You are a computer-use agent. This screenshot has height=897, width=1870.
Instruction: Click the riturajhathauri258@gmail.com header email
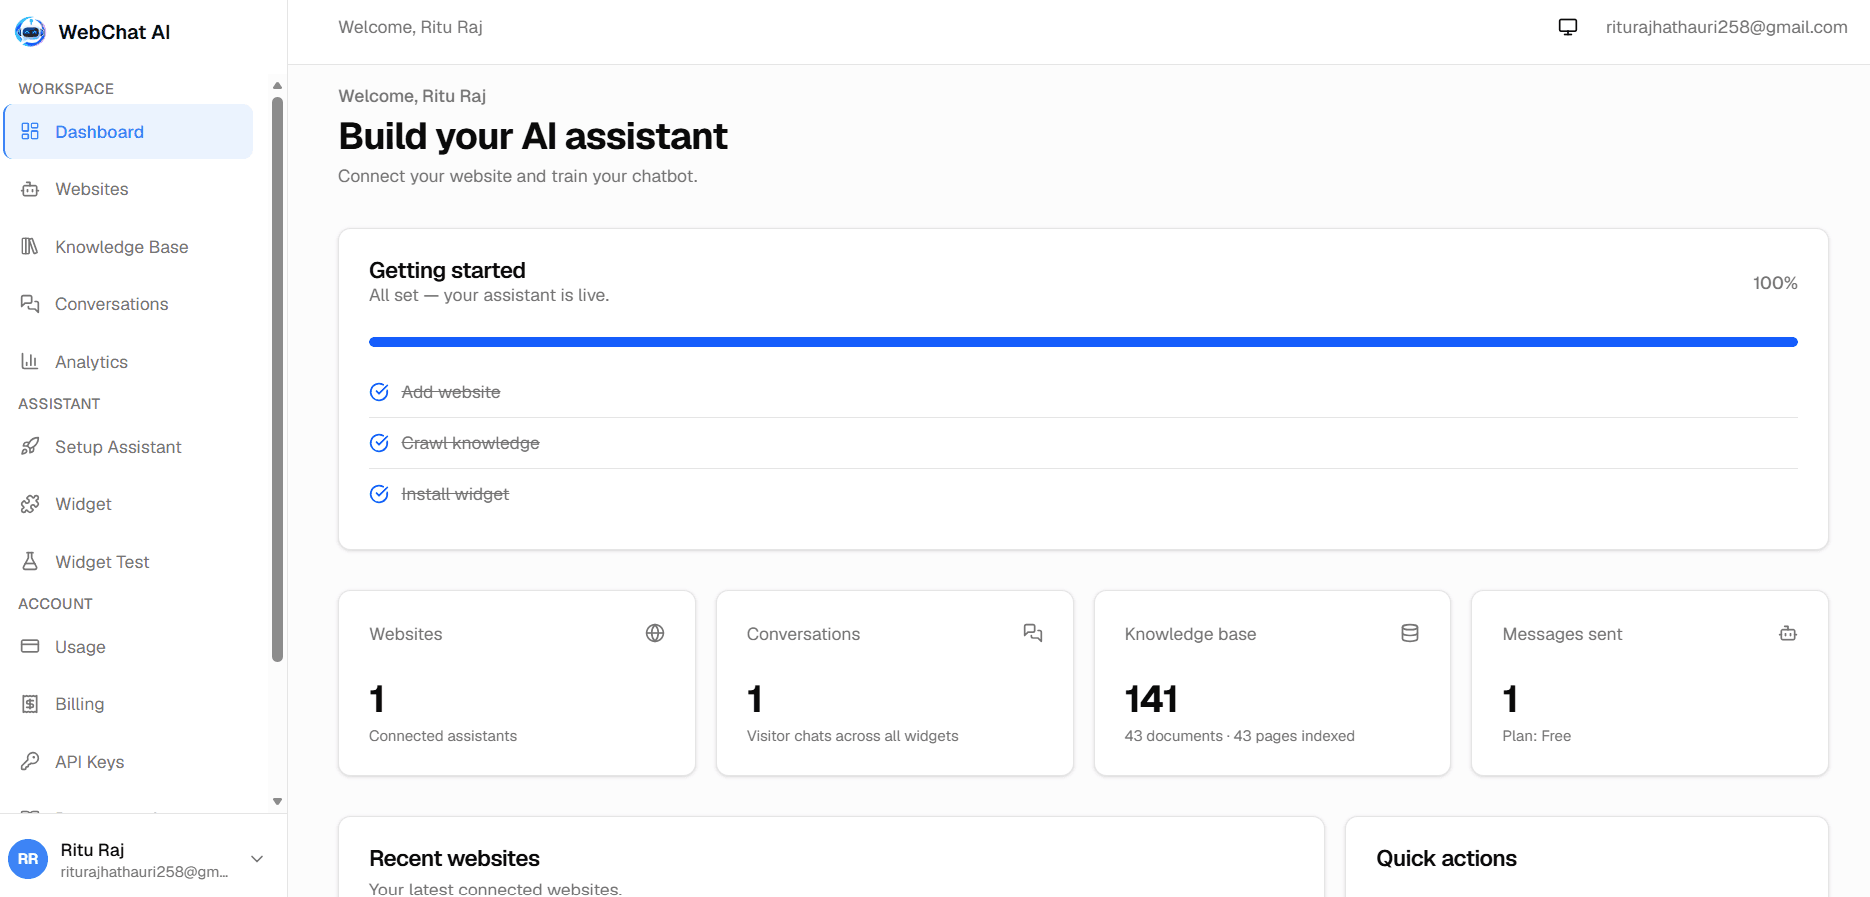point(1726,27)
